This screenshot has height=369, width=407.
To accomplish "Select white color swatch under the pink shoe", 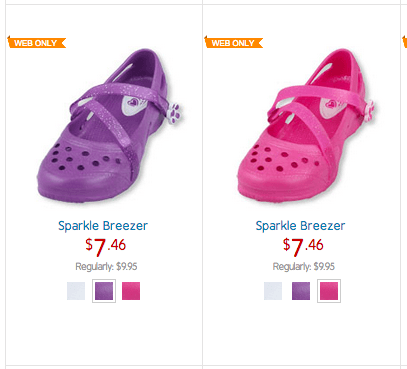I will point(273,291).
